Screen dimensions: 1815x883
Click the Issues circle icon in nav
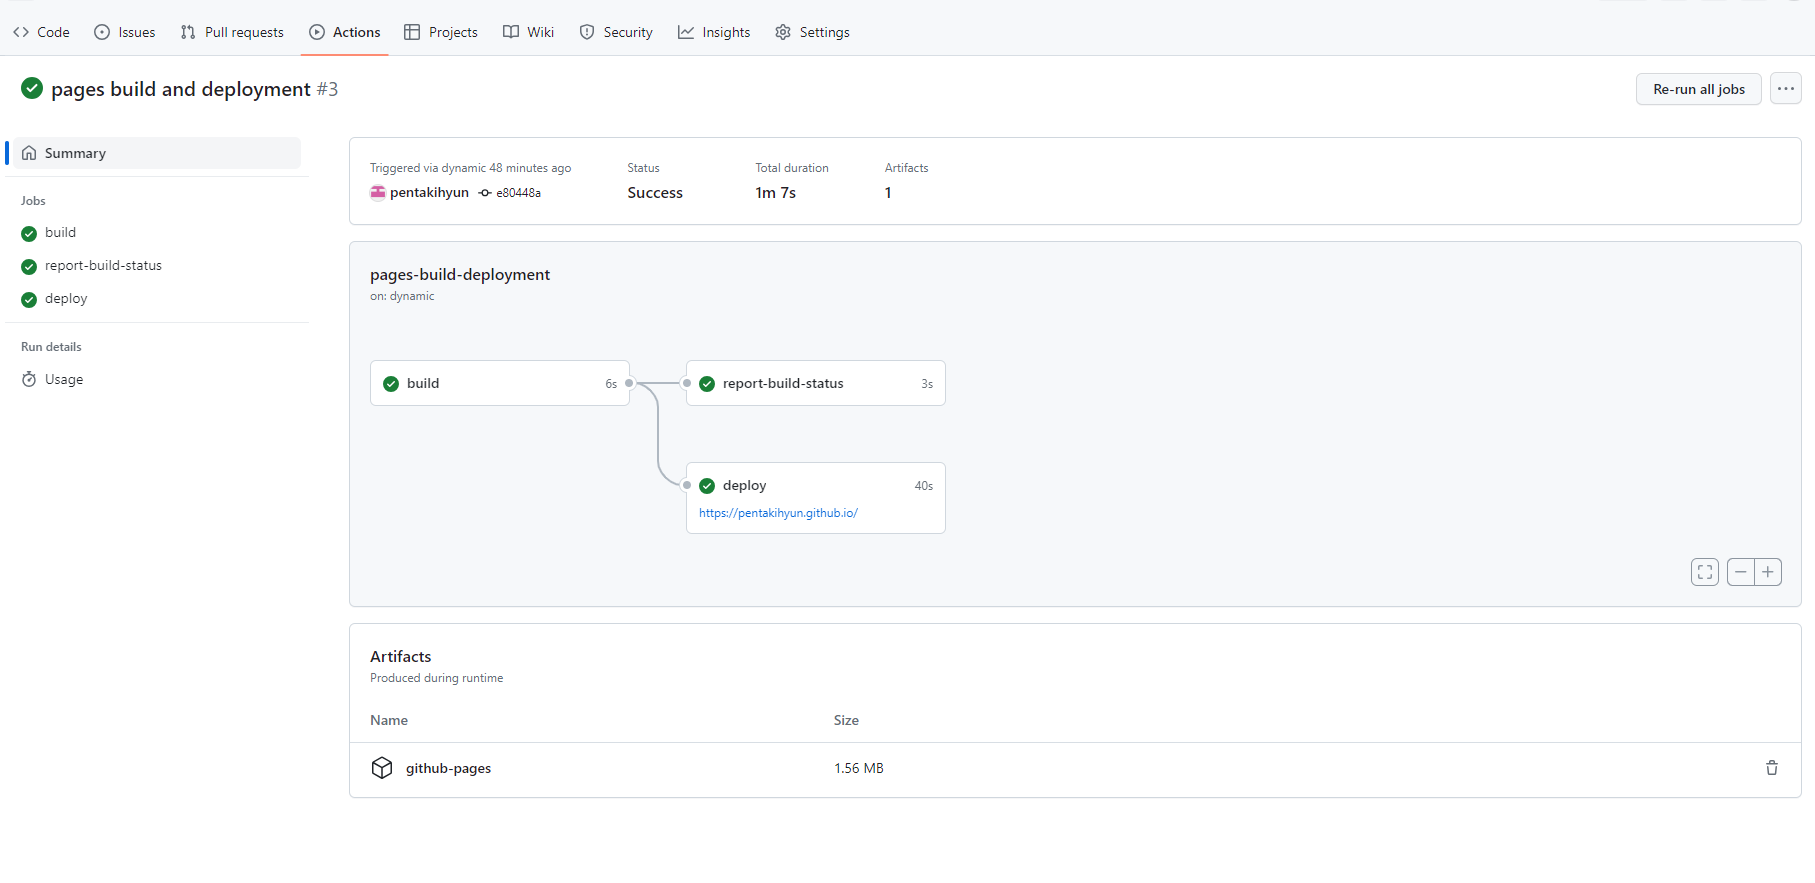102,32
